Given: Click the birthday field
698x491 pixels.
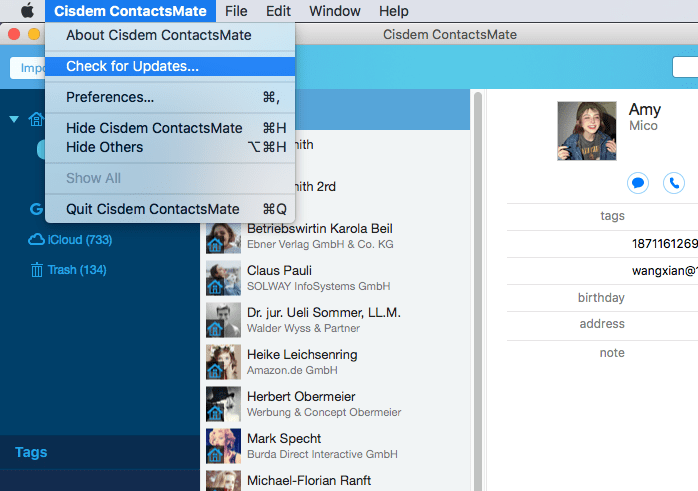Looking at the screenshot, I should (601, 297).
